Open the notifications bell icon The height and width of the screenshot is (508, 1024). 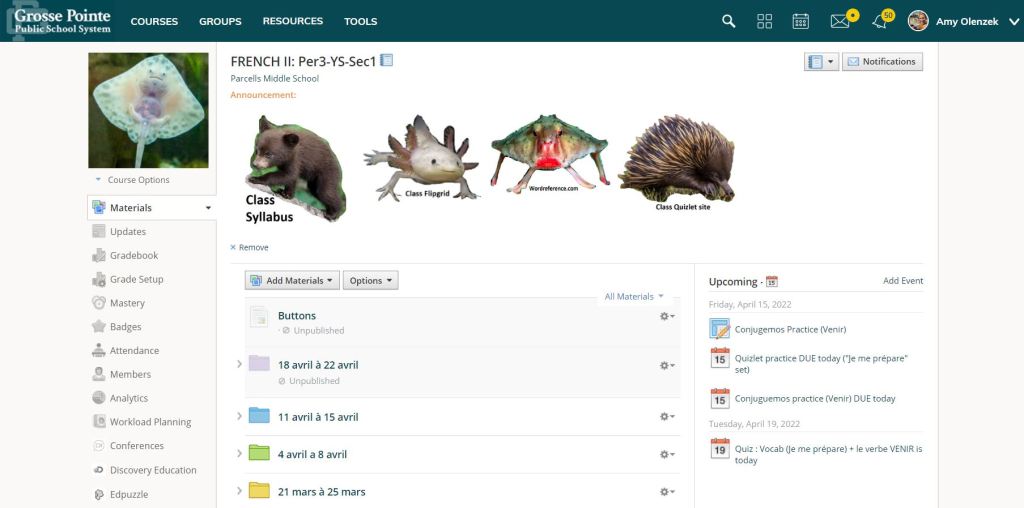[880, 21]
